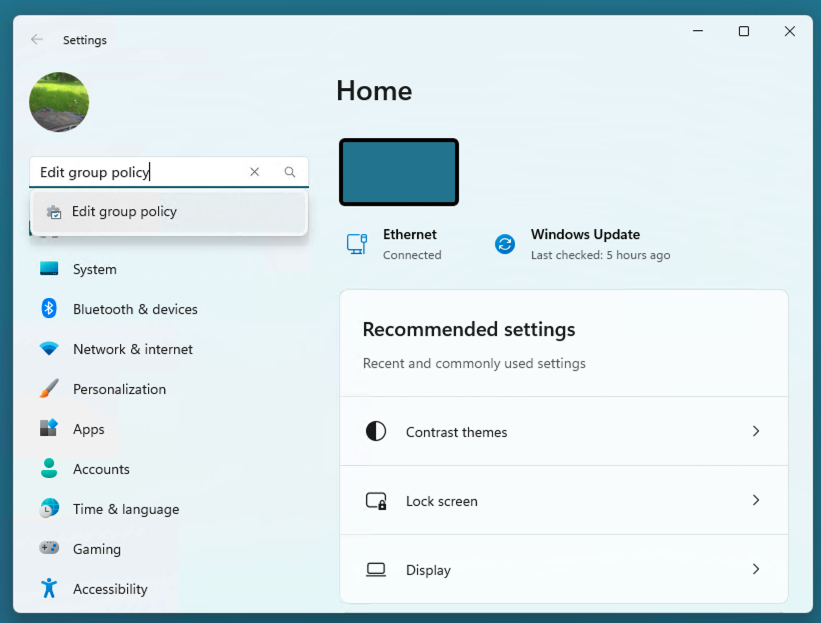Click the Personalization paintbrush icon
Viewport: 821px width, 623px height.
[49, 389]
